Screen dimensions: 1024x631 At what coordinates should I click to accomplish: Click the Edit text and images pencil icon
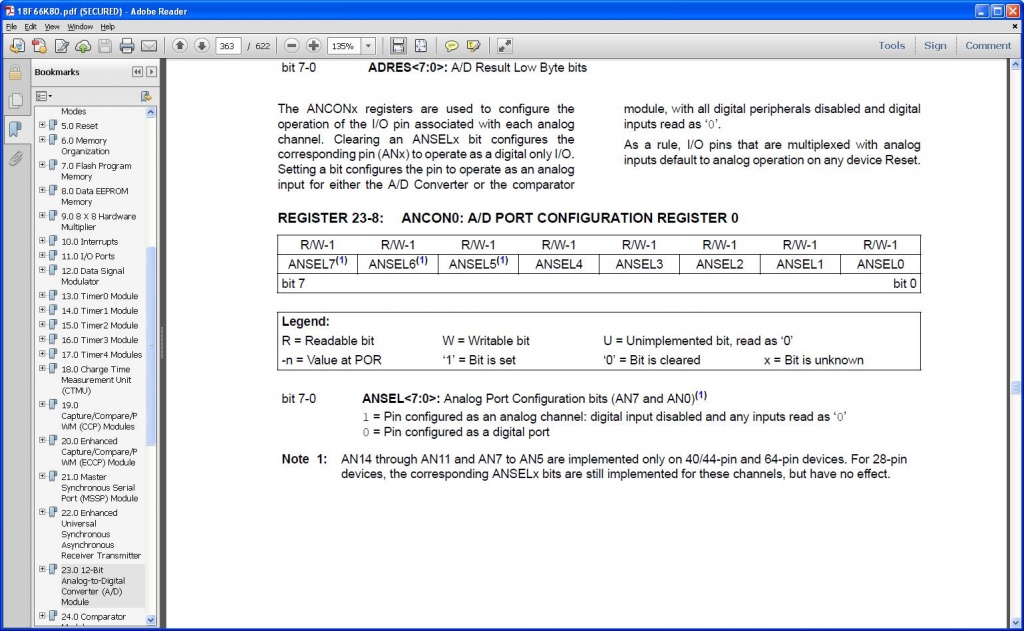(61, 46)
